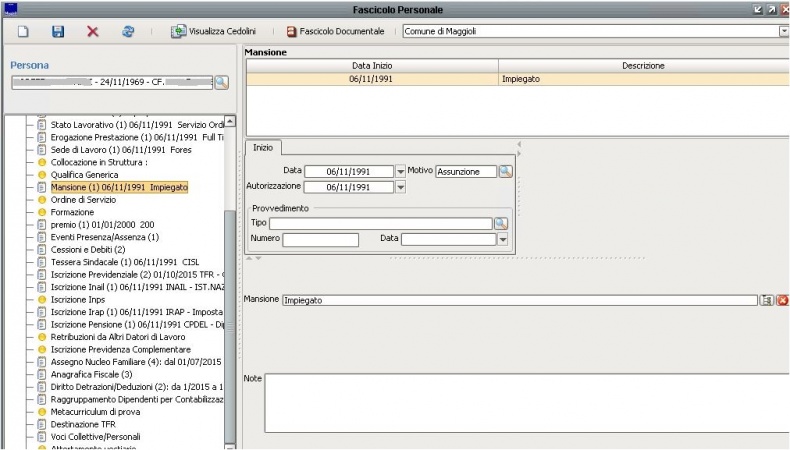790x450 pixels.
Task: Open Provvedimento Data dropdown arrow
Action: [x=502, y=239]
